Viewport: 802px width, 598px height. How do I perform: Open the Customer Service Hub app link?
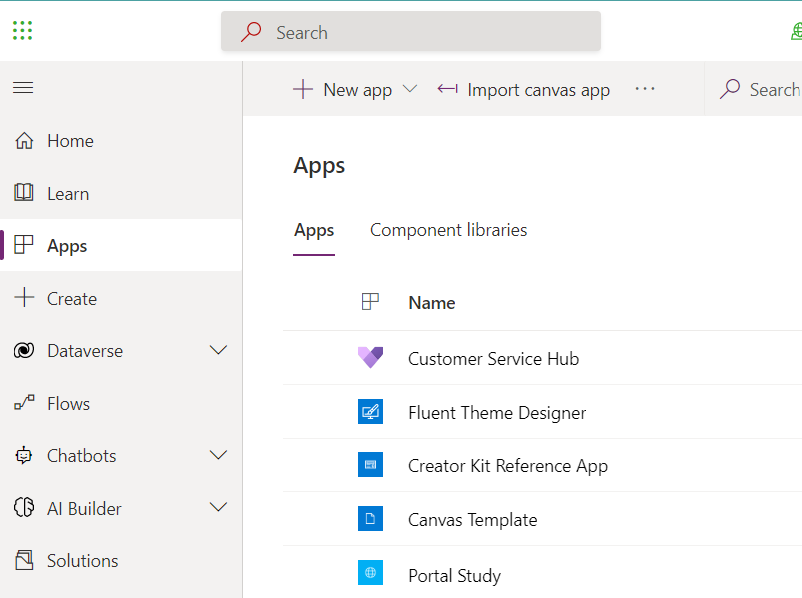(x=493, y=358)
